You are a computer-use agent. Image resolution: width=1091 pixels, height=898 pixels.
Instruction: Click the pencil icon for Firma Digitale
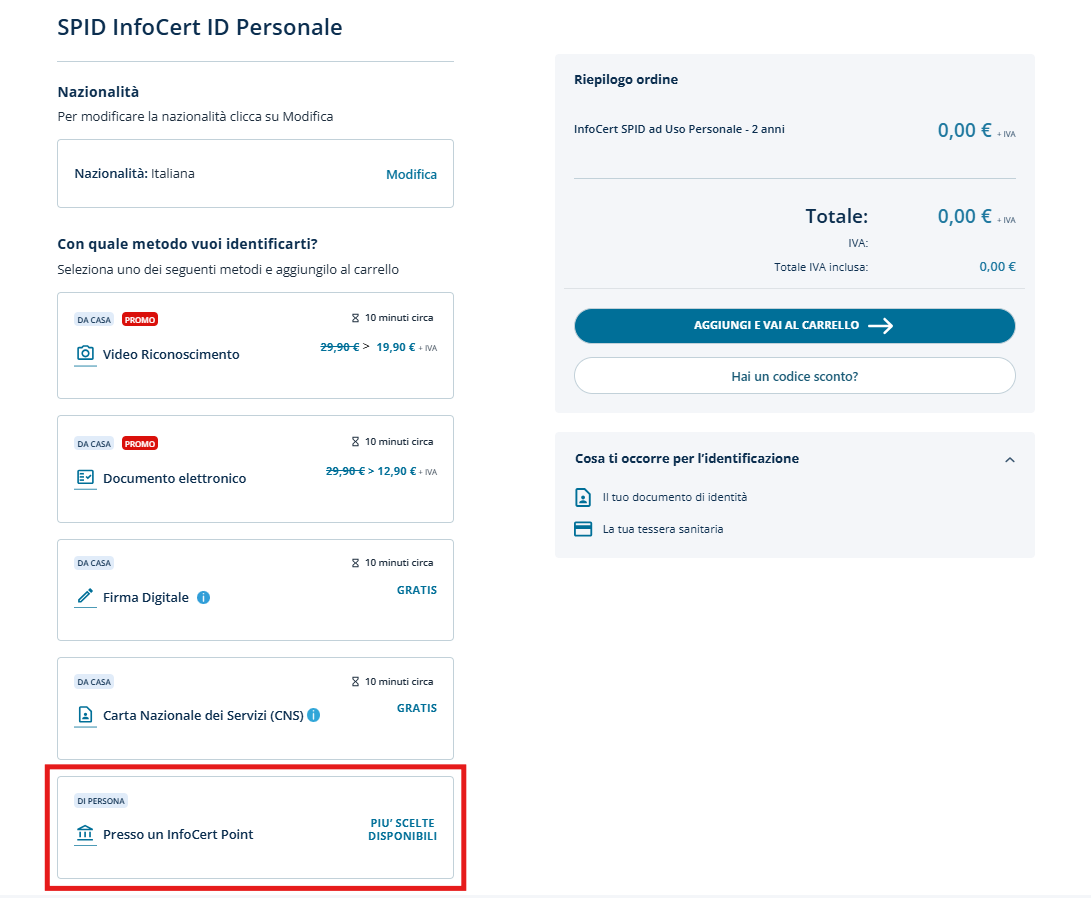click(85, 596)
